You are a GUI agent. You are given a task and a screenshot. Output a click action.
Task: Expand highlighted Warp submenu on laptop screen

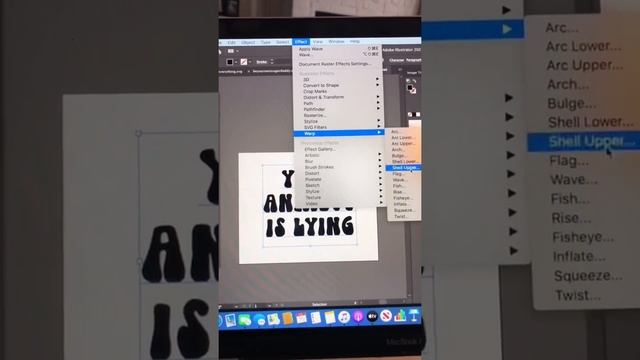[379, 133]
